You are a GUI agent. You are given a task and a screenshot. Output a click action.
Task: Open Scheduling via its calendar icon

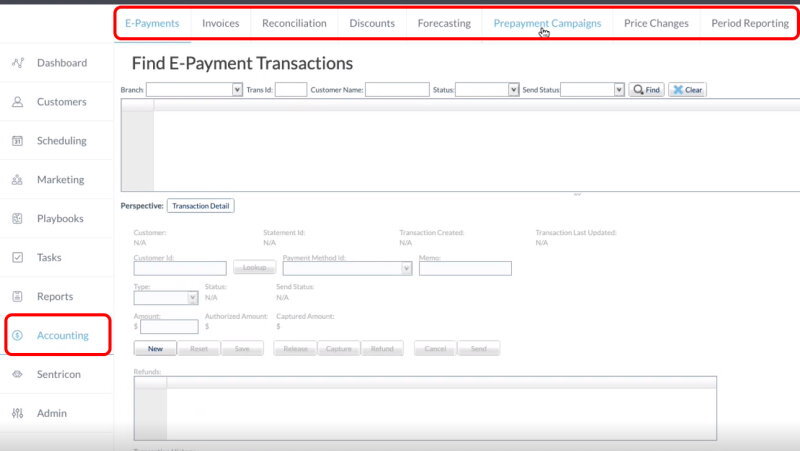pos(18,141)
